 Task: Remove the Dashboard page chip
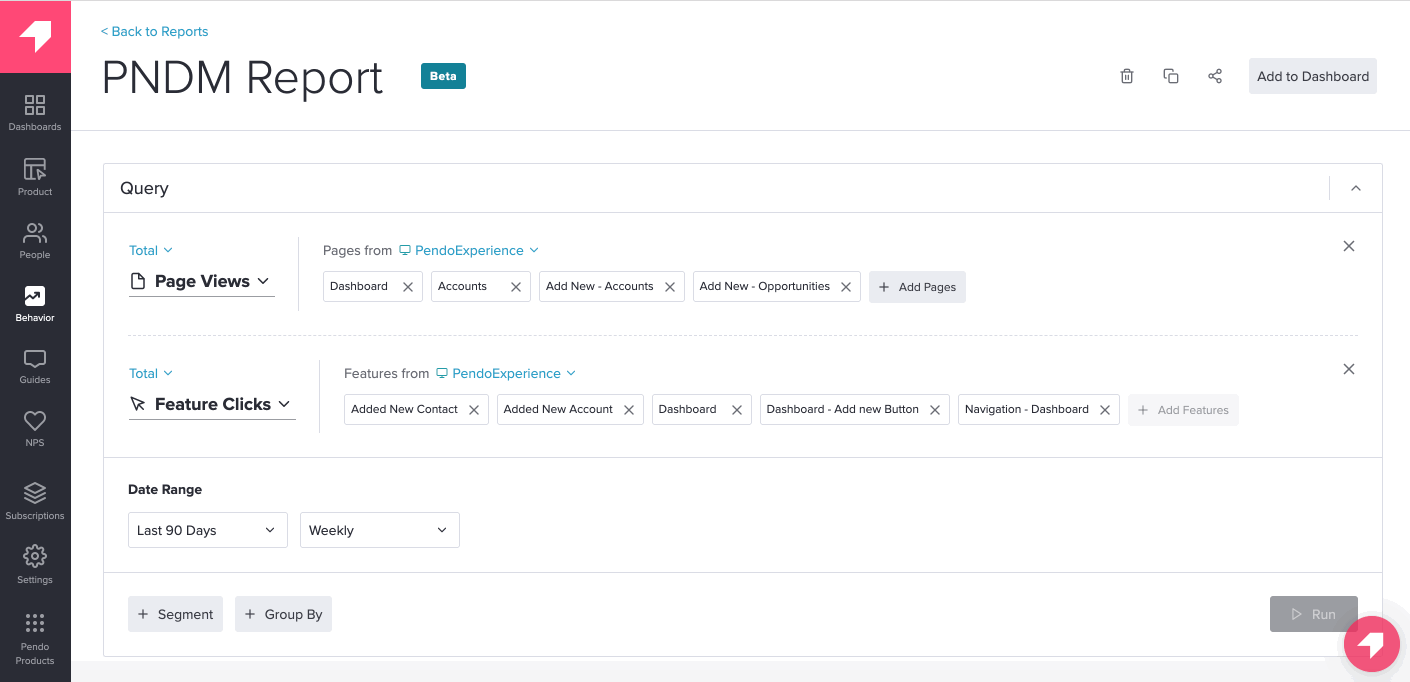click(408, 287)
